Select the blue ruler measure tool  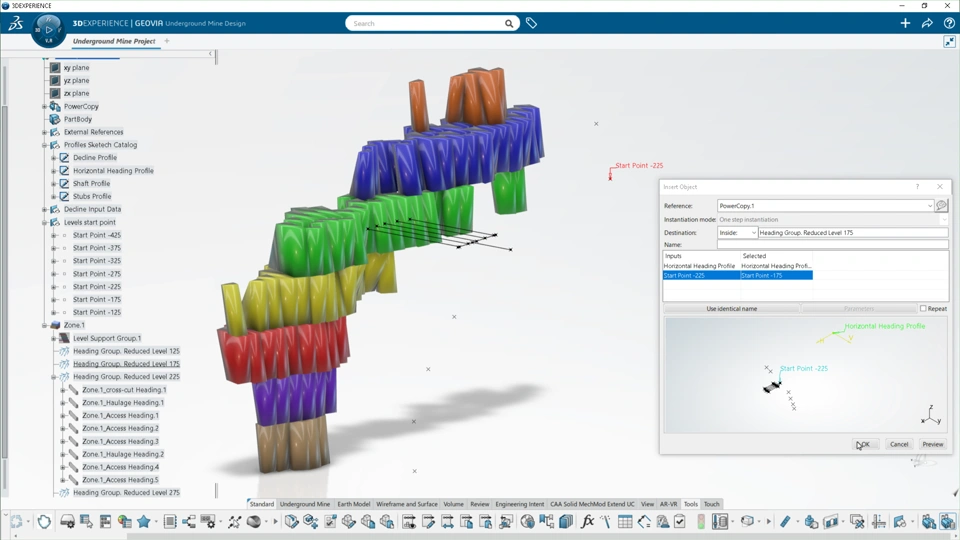(785, 522)
